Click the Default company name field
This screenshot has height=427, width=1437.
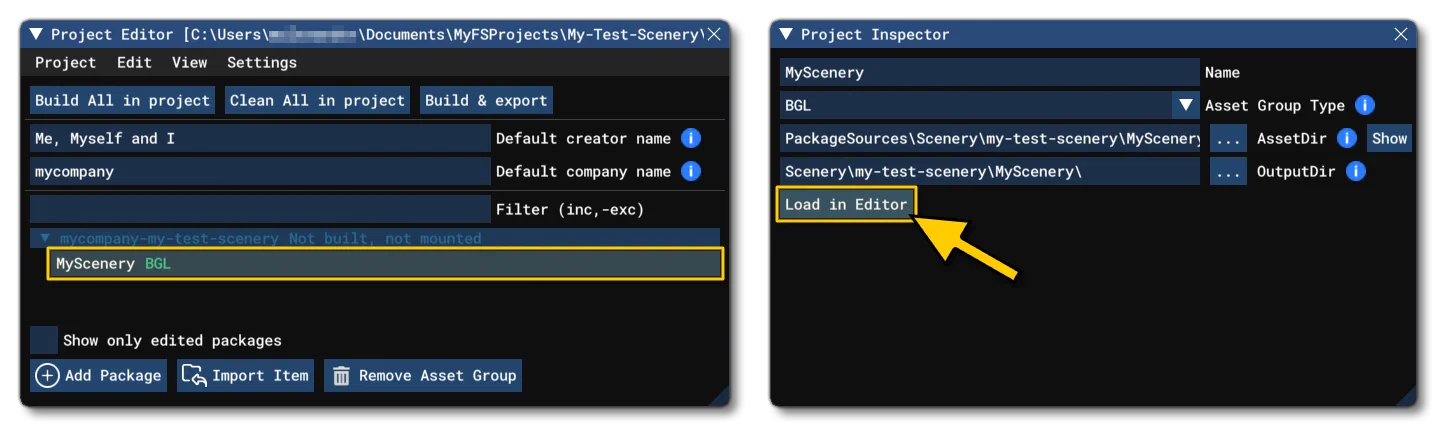click(x=260, y=171)
